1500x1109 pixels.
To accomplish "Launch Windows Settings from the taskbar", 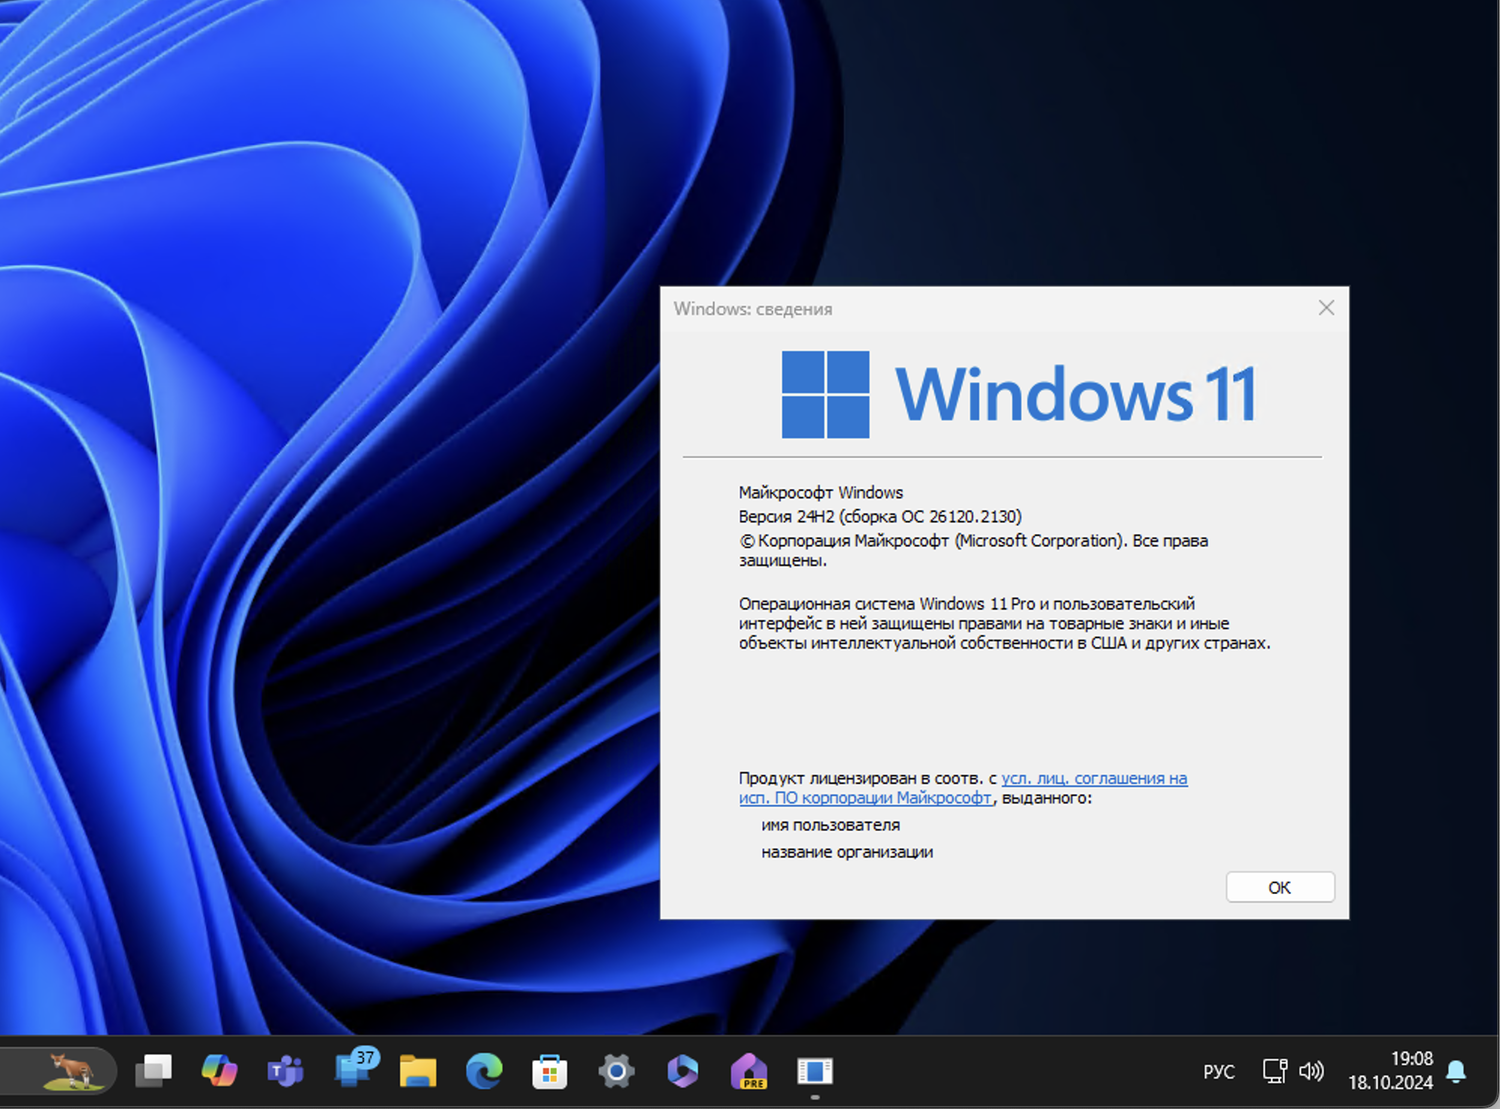I will pos(616,1071).
